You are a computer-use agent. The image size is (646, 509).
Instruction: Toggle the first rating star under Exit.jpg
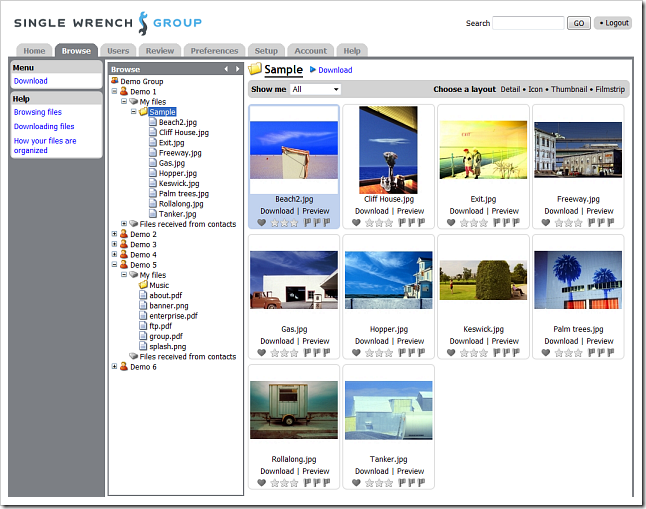pos(464,223)
